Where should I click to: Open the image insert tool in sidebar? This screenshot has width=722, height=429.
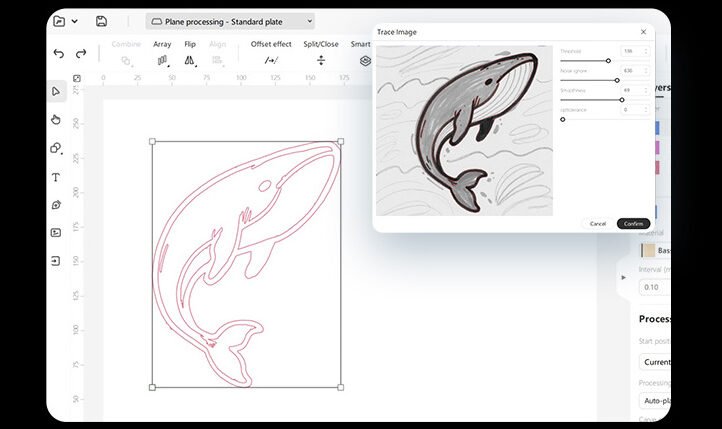pos(56,233)
